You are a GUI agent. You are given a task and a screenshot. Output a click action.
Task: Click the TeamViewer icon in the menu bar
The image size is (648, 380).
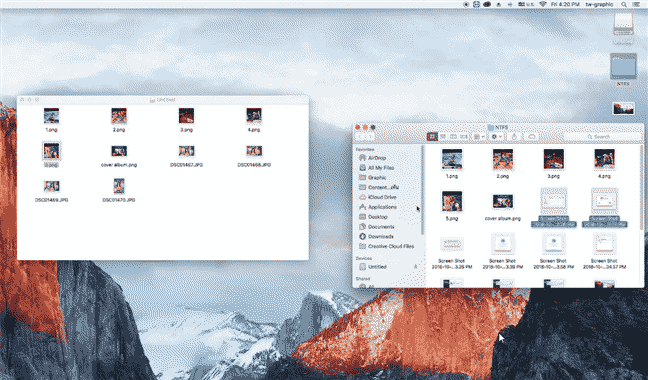[476, 4]
